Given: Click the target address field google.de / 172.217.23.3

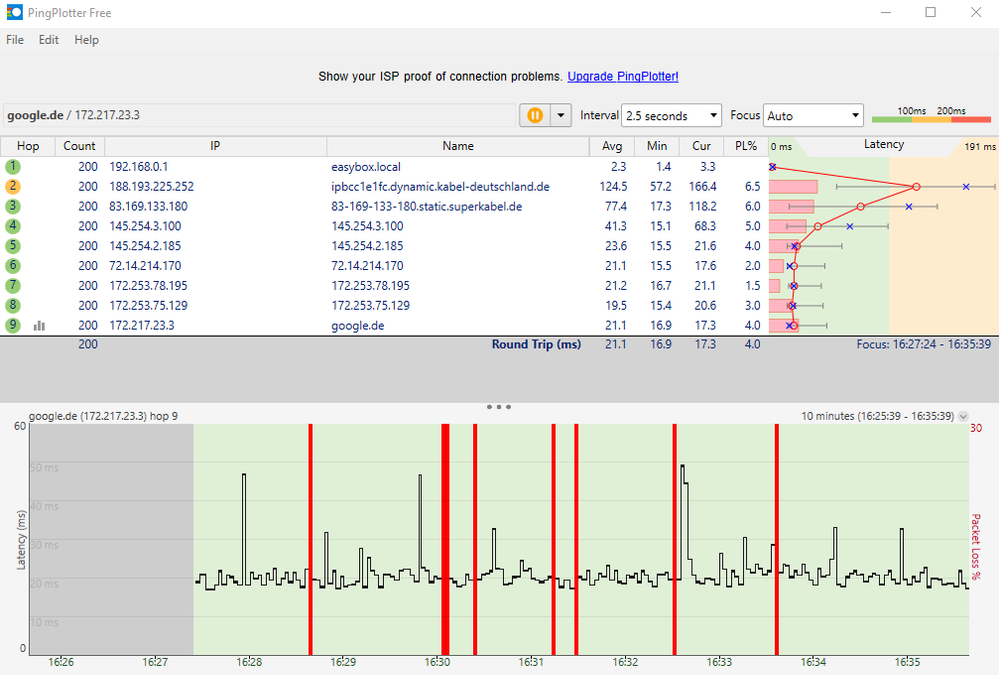Looking at the screenshot, I should pyautogui.click(x=259, y=115).
